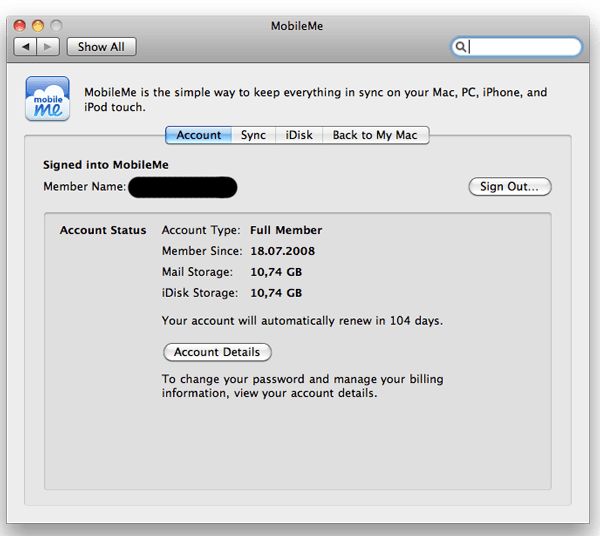Click the MobileMe cloud icon
This screenshot has width=600, height=536.
47,98
